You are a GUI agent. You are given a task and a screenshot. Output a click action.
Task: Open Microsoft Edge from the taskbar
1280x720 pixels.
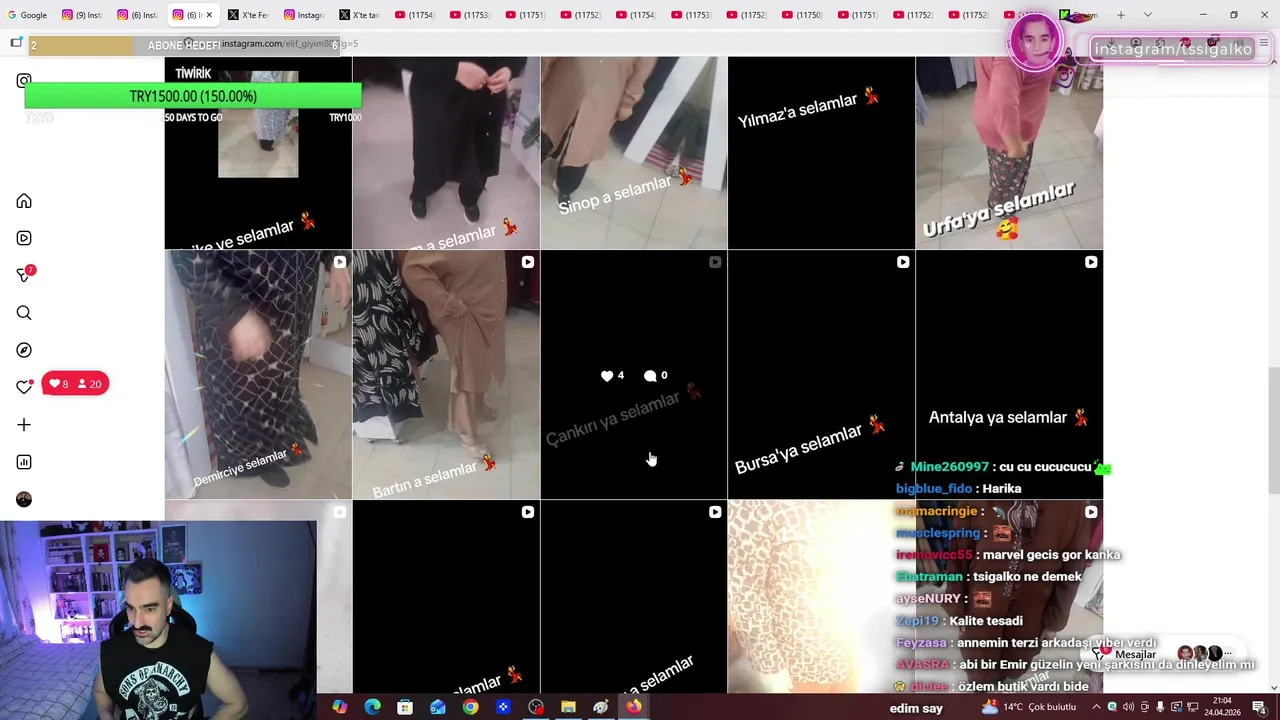pyautogui.click(x=372, y=707)
